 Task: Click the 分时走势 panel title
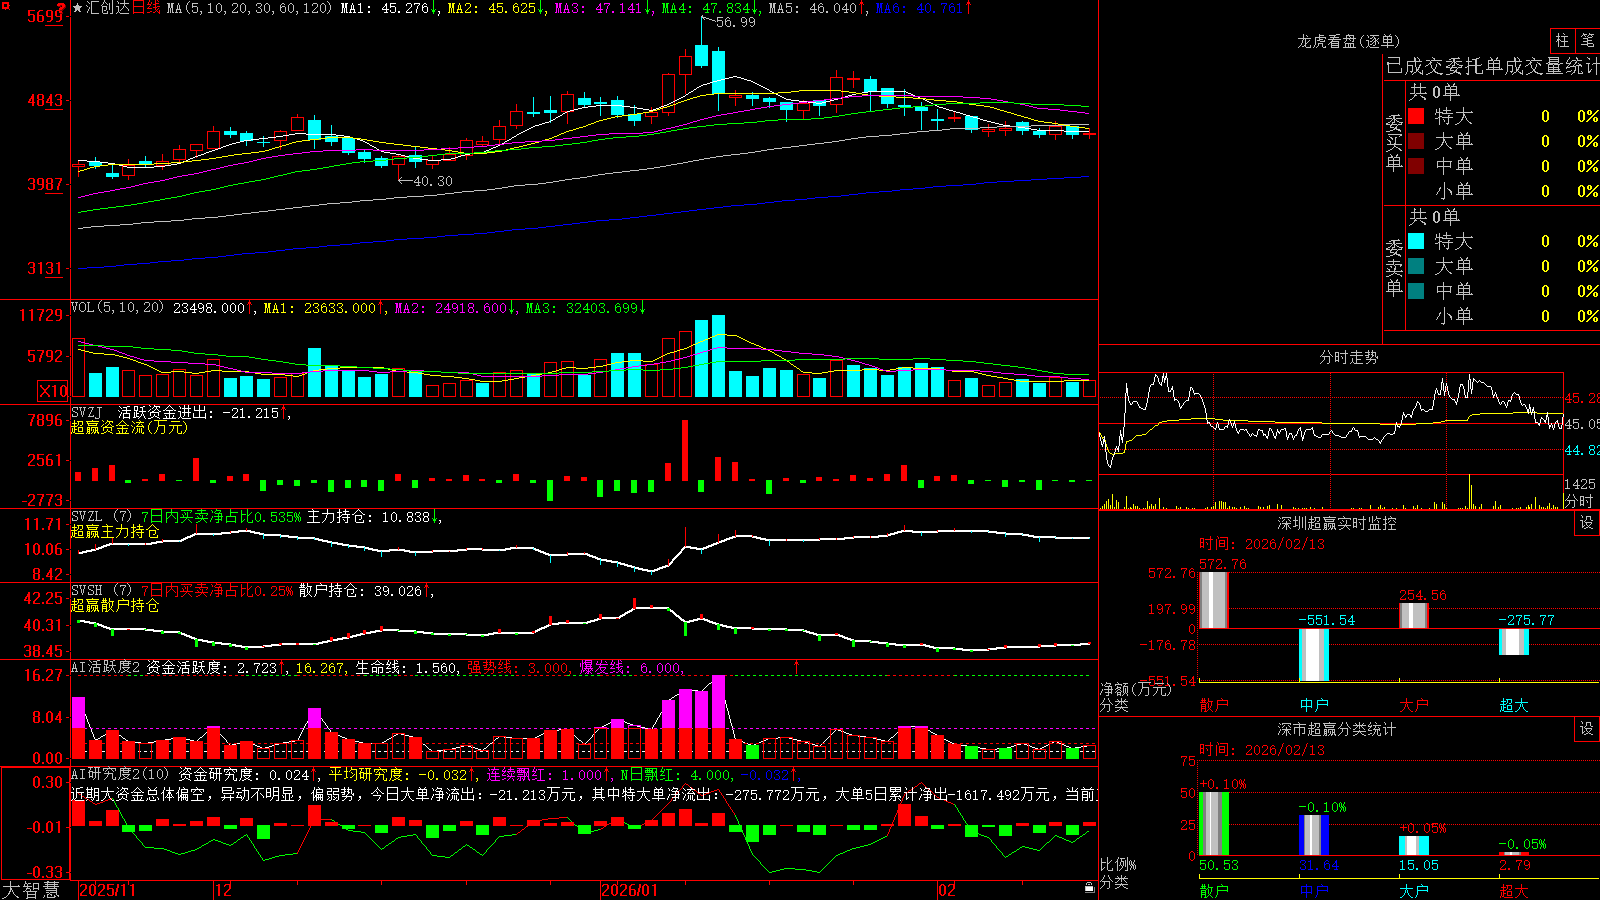[x=1348, y=357]
